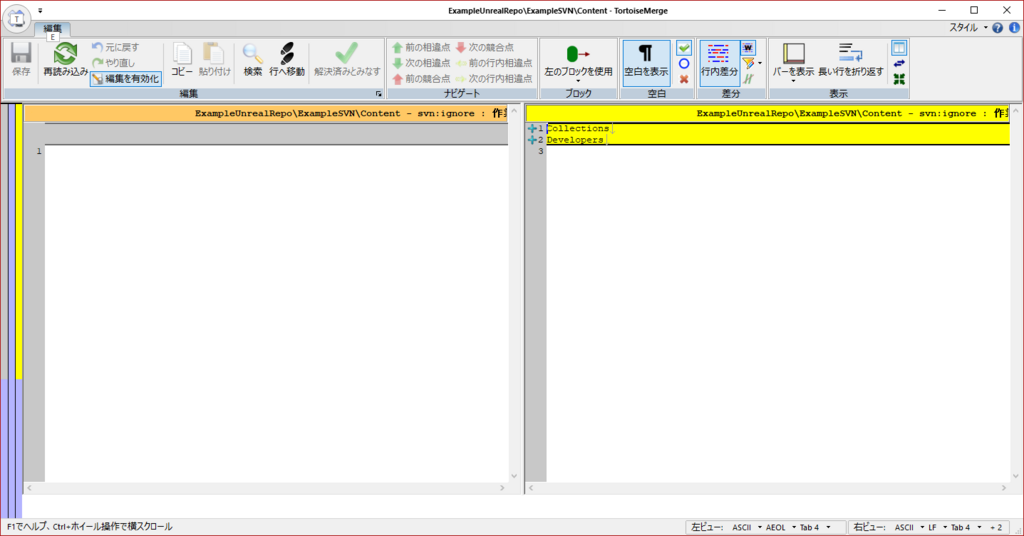This screenshot has height=536, width=1024.
Task: Click 行へ移動 go to line
Action: click(287, 60)
